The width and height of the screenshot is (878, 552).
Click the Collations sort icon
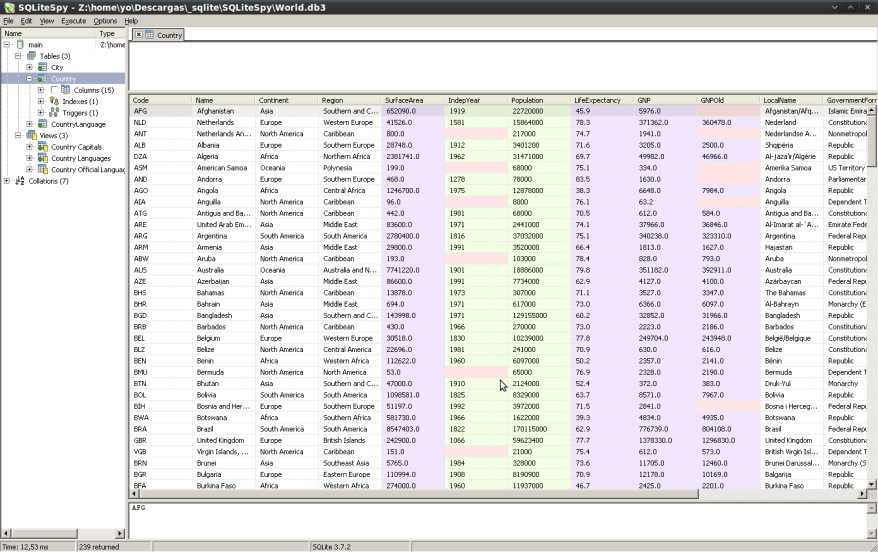[20, 181]
